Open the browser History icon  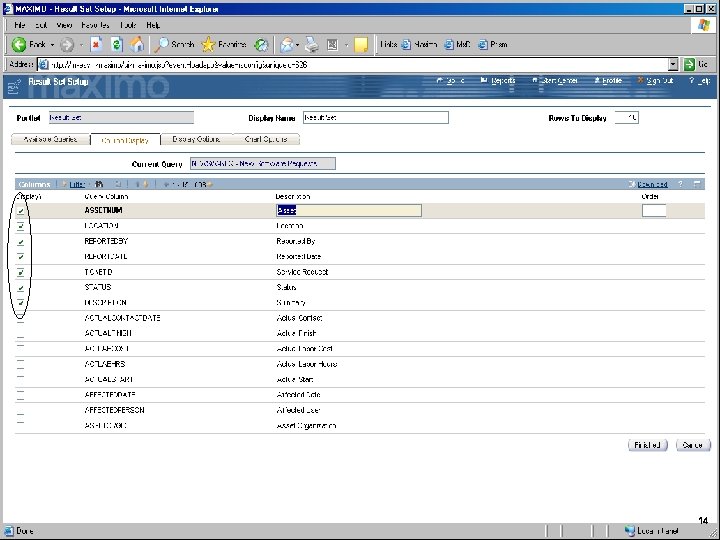tap(261, 45)
